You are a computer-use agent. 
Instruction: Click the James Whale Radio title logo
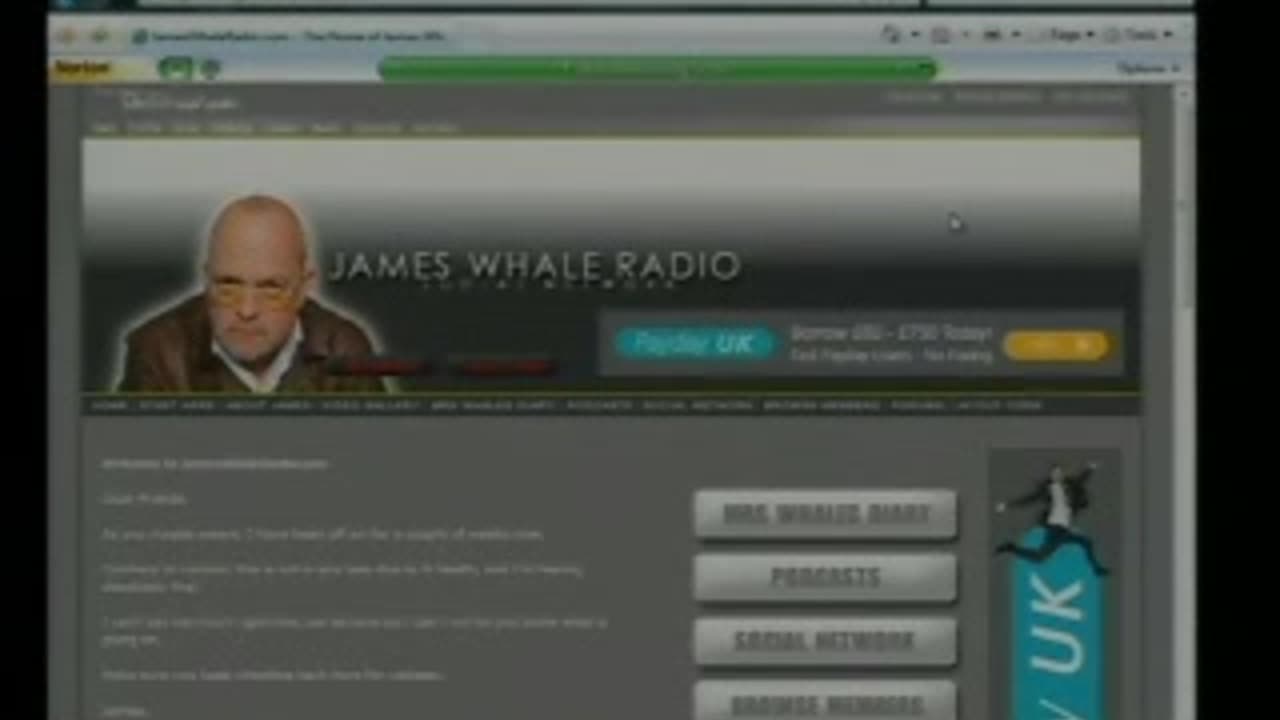click(x=534, y=268)
